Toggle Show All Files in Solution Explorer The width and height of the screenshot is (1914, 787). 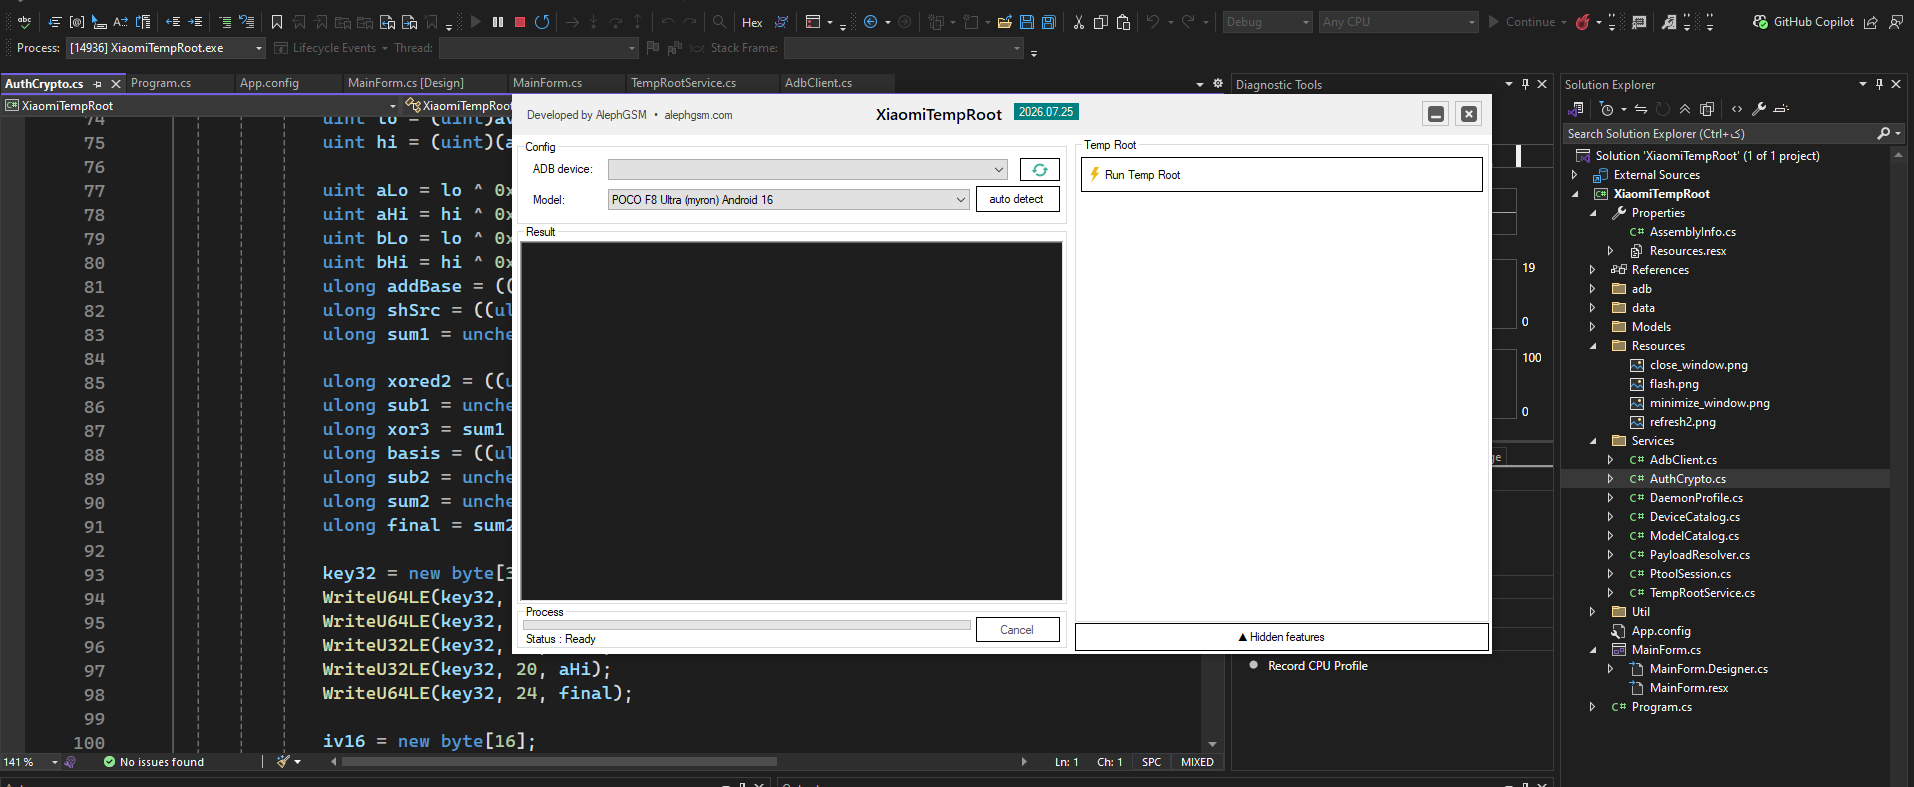[x=1707, y=109]
